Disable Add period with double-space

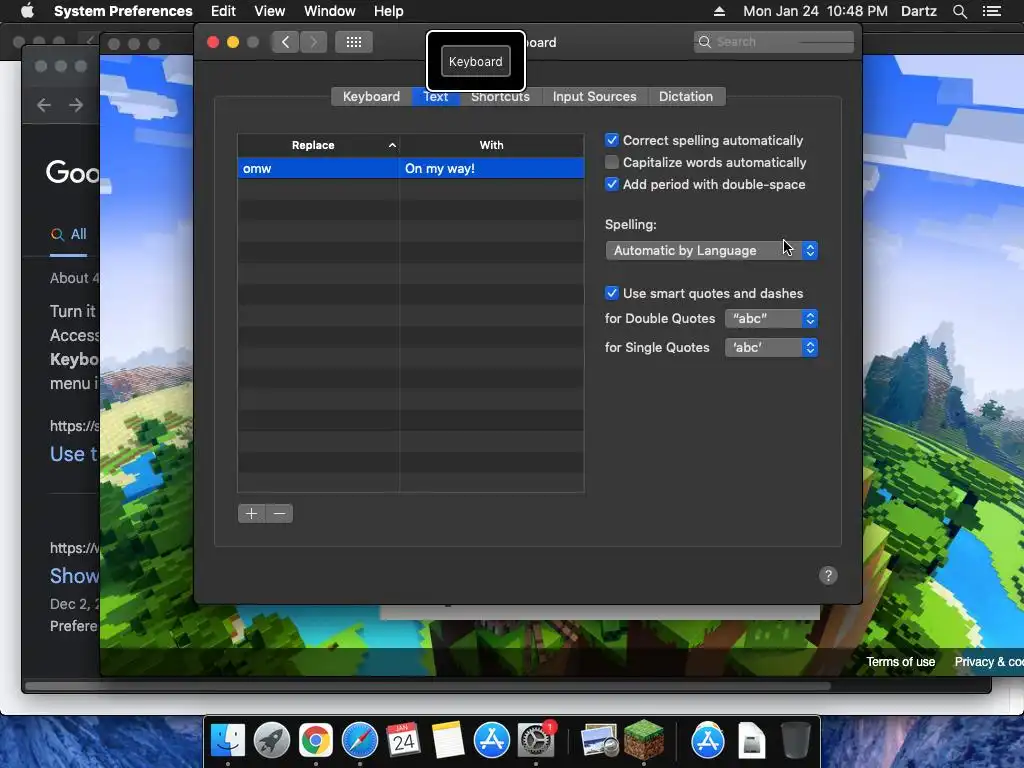tap(612, 184)
